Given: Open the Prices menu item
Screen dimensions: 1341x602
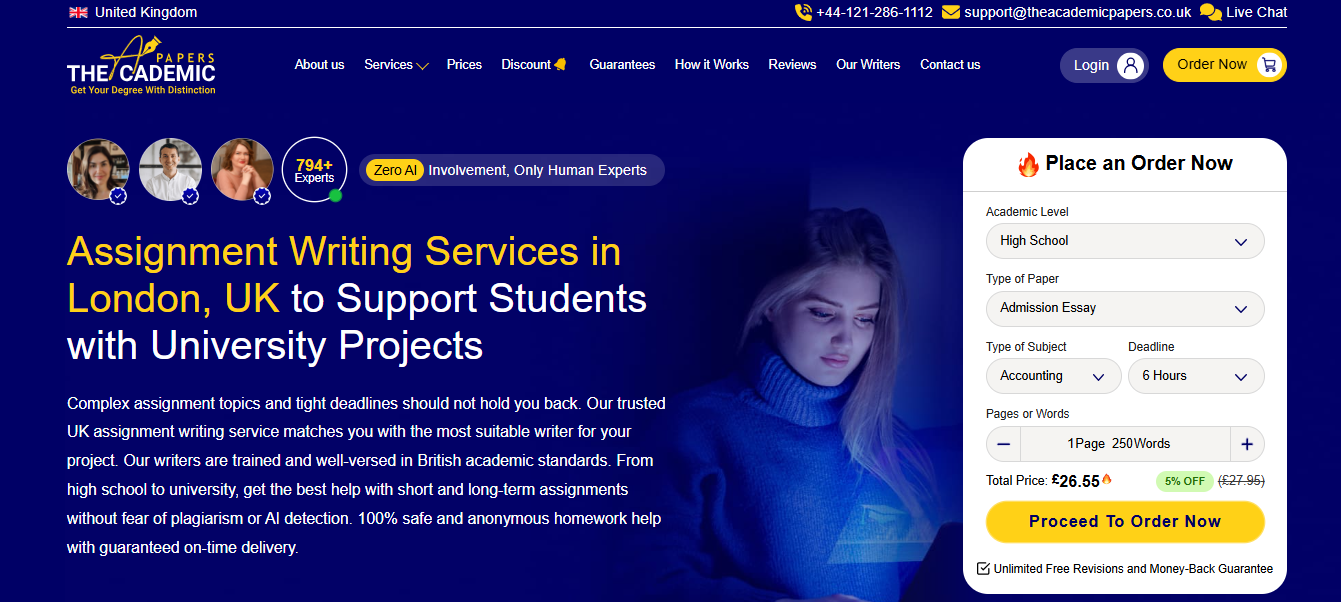Looking at the screenshot, I should (464, 64).
